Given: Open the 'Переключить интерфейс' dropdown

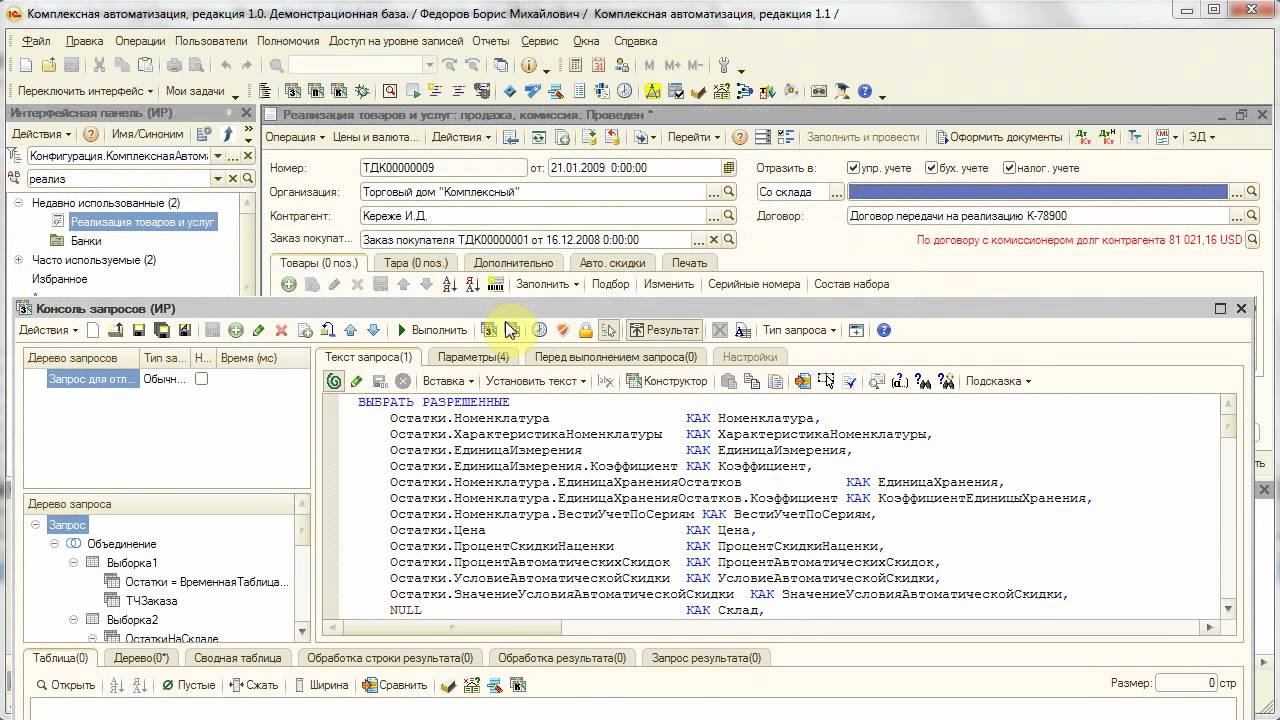Looking at the screenshot, I should click(x=87, y=91).
